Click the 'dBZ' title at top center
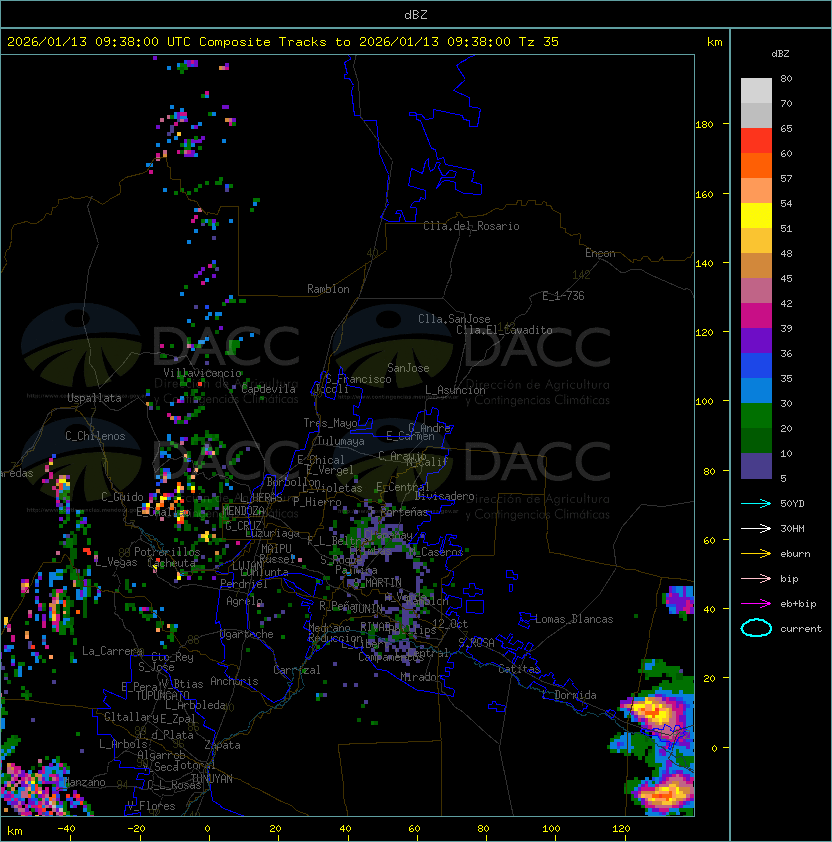Screen dimensions: 832x842 coord(416,14)
